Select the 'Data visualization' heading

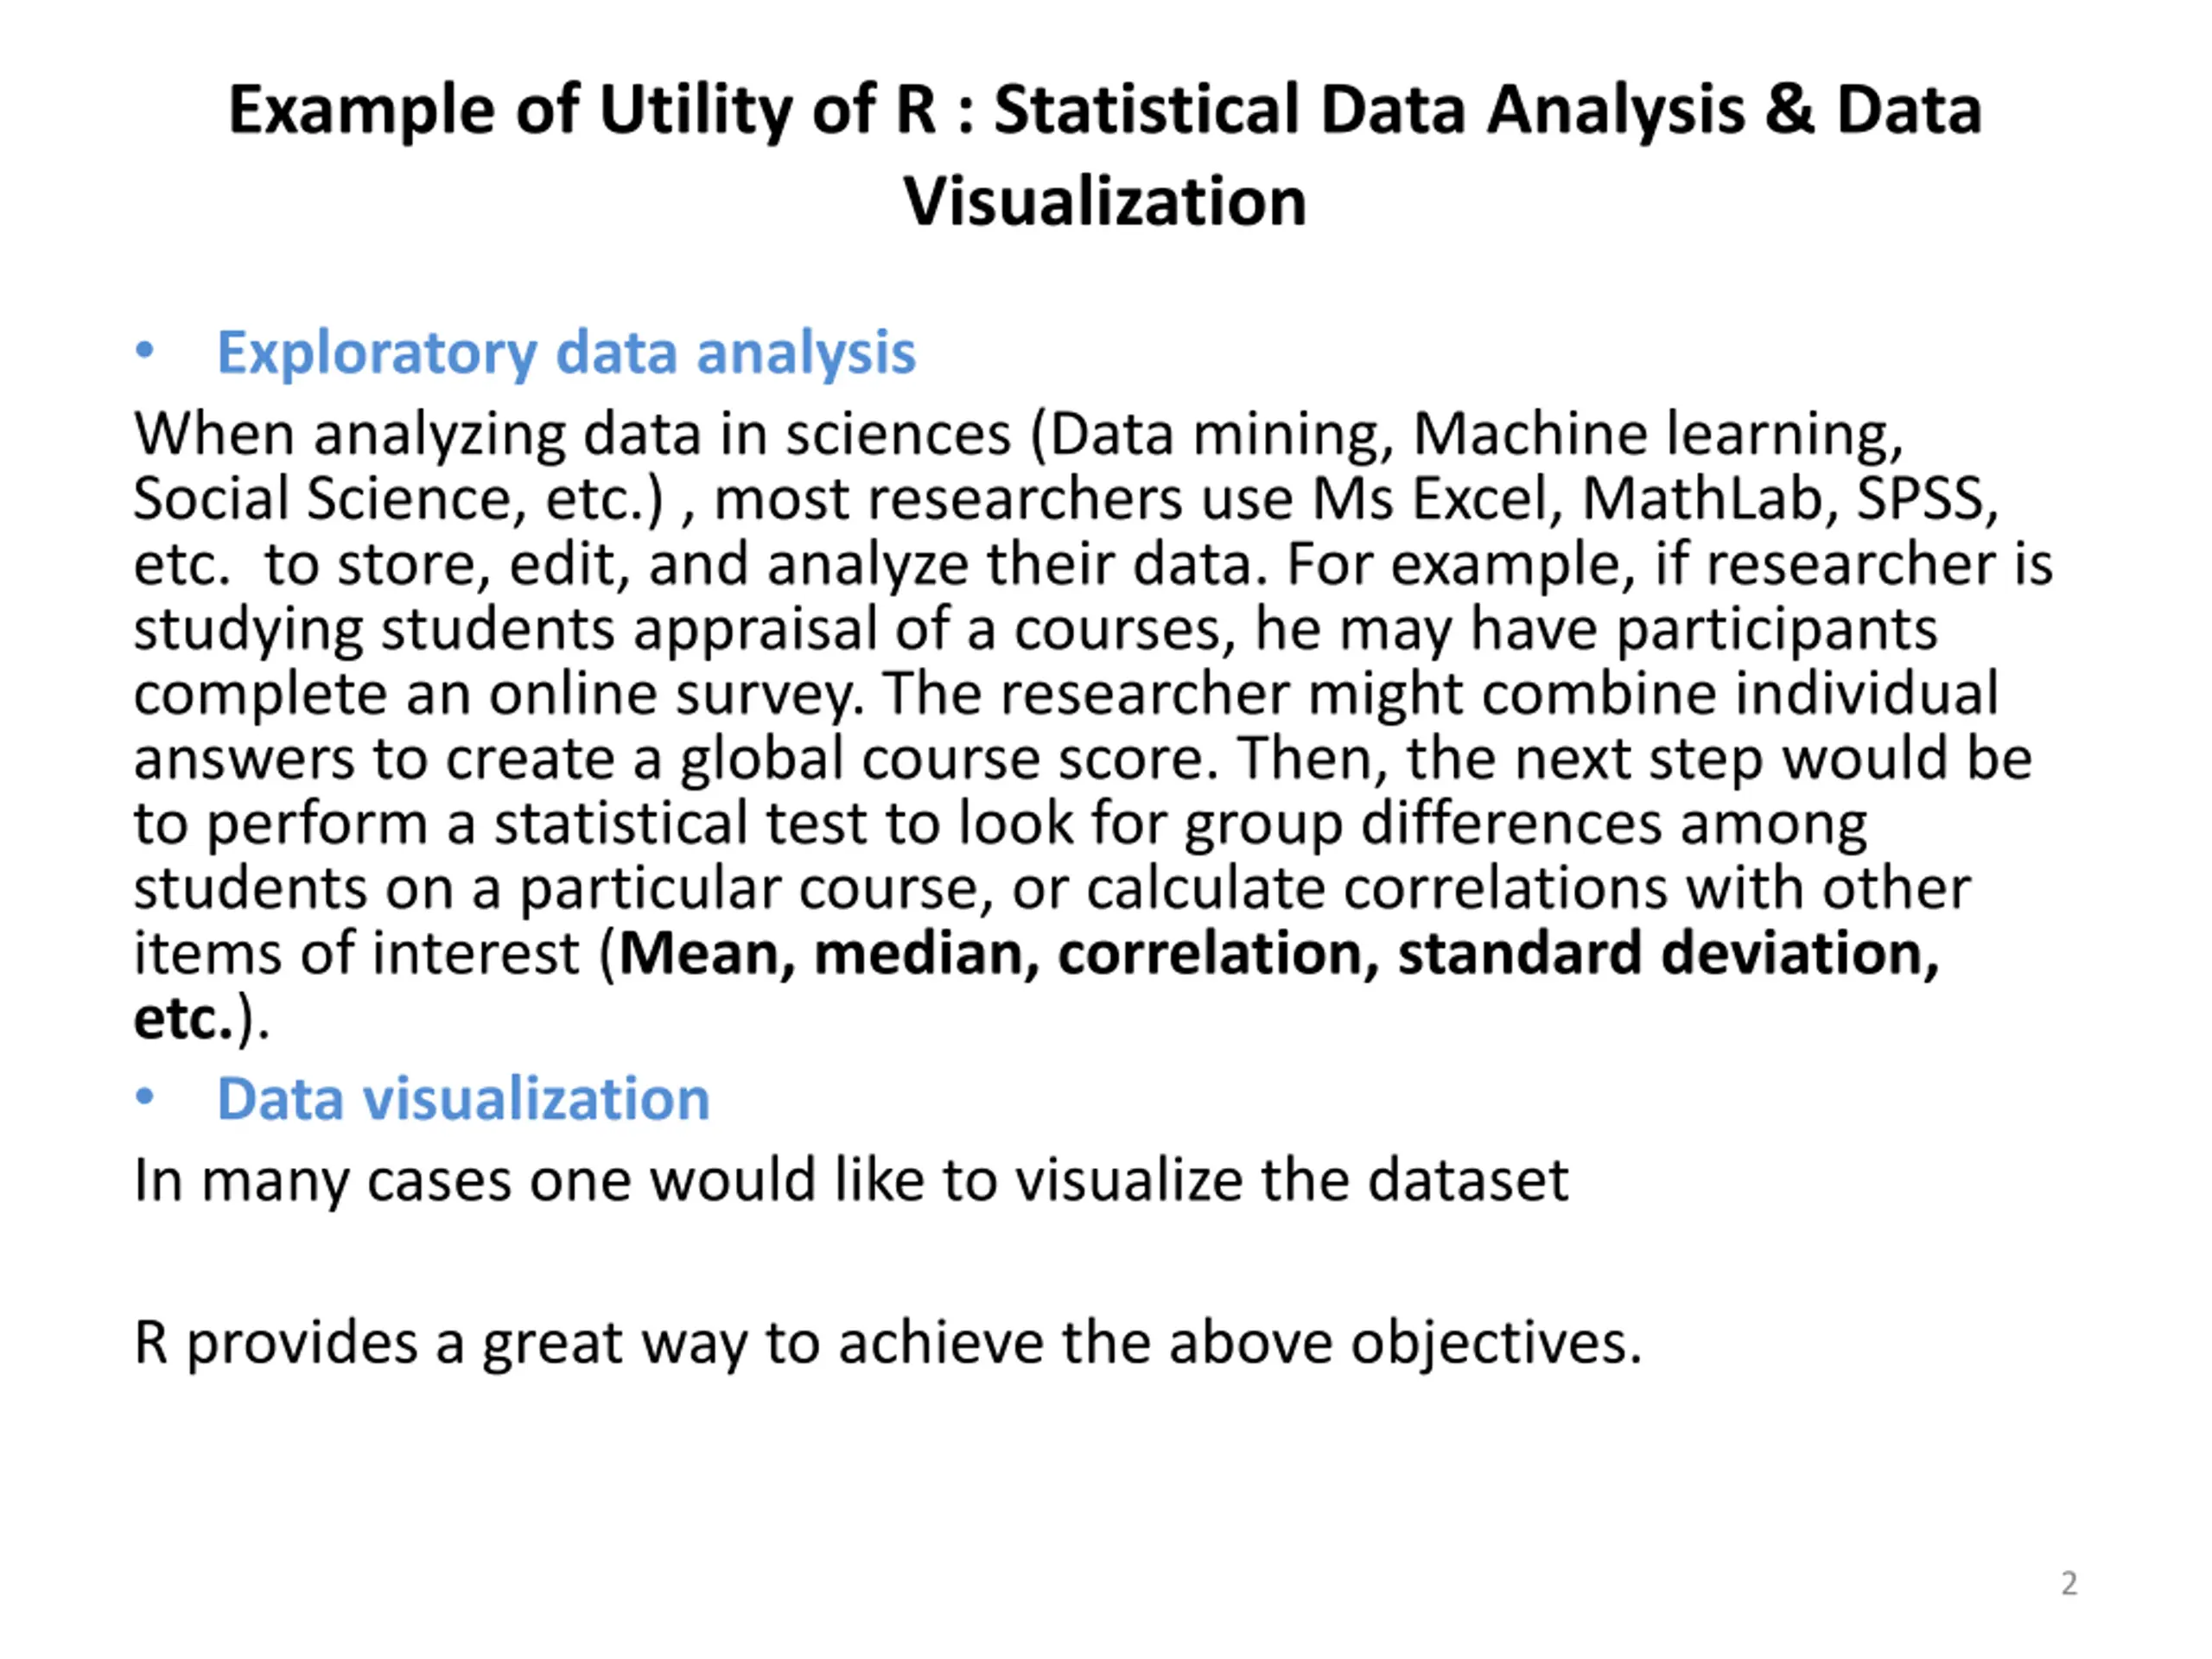(463, 1099)
